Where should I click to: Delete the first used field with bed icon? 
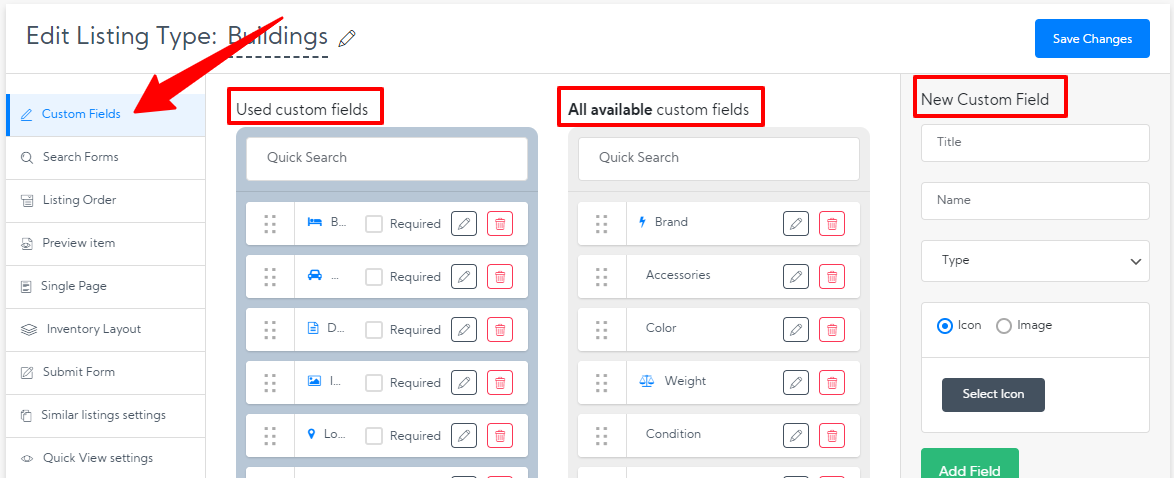(x=500, y=224)
